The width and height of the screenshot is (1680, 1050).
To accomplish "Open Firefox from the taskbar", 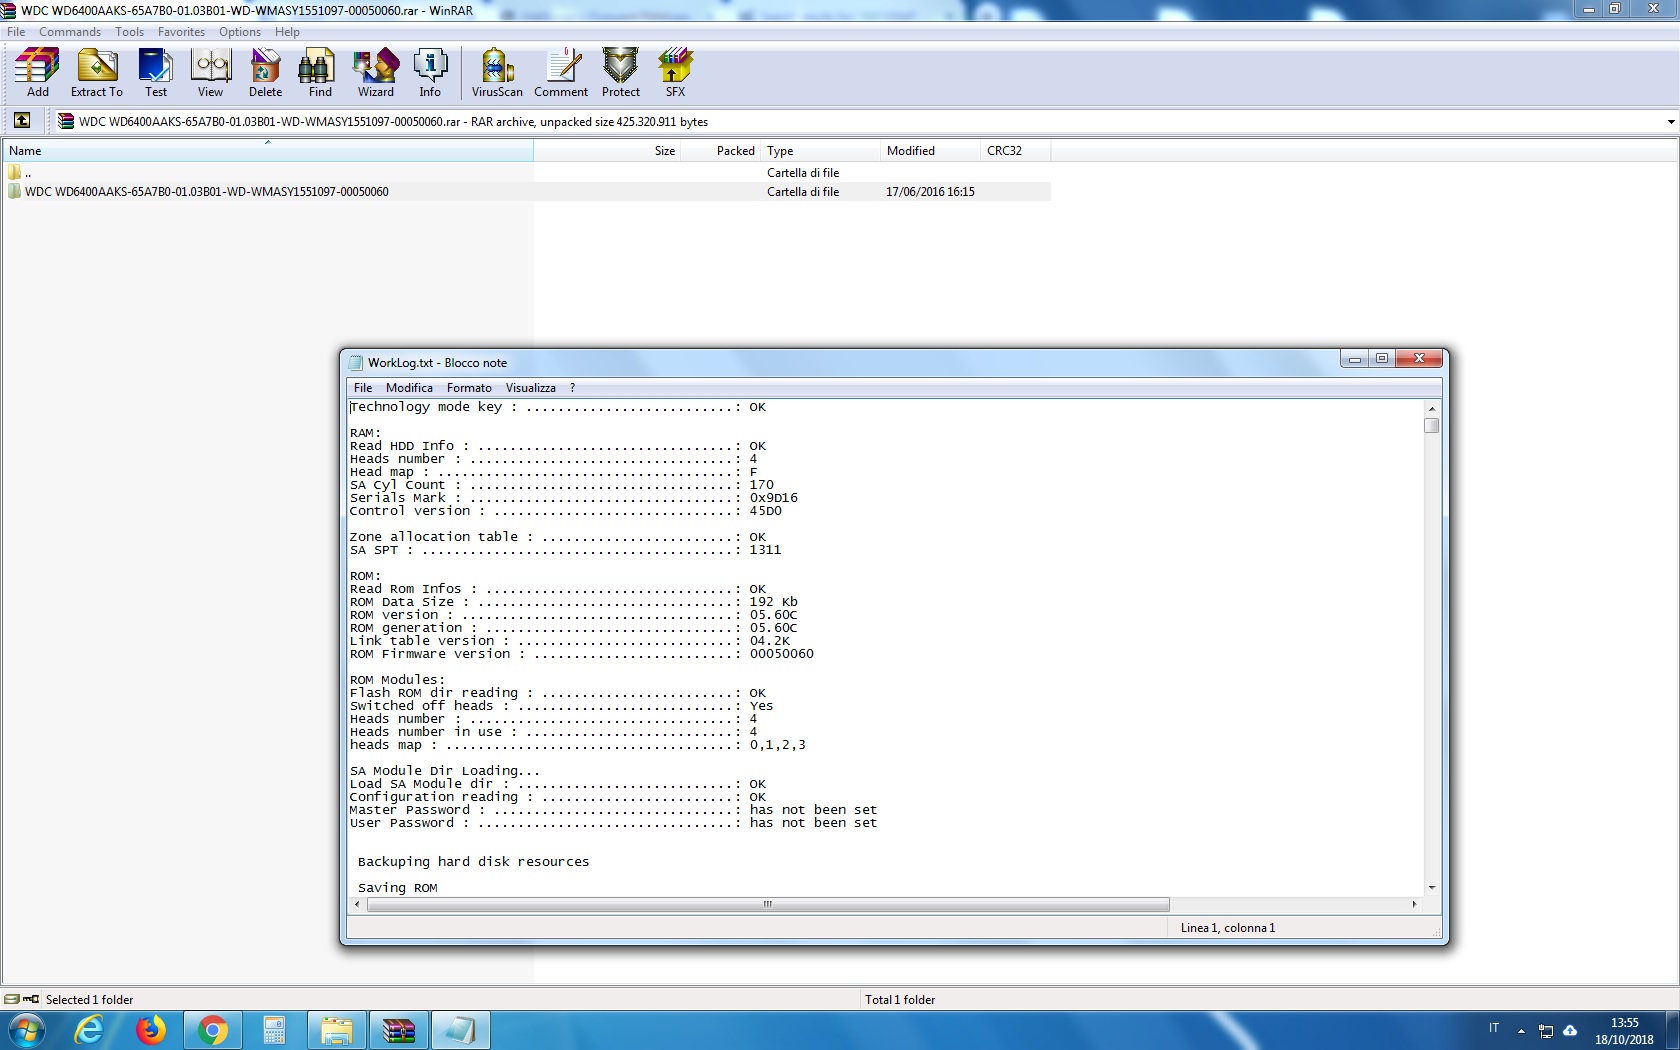I will 151,1030.
